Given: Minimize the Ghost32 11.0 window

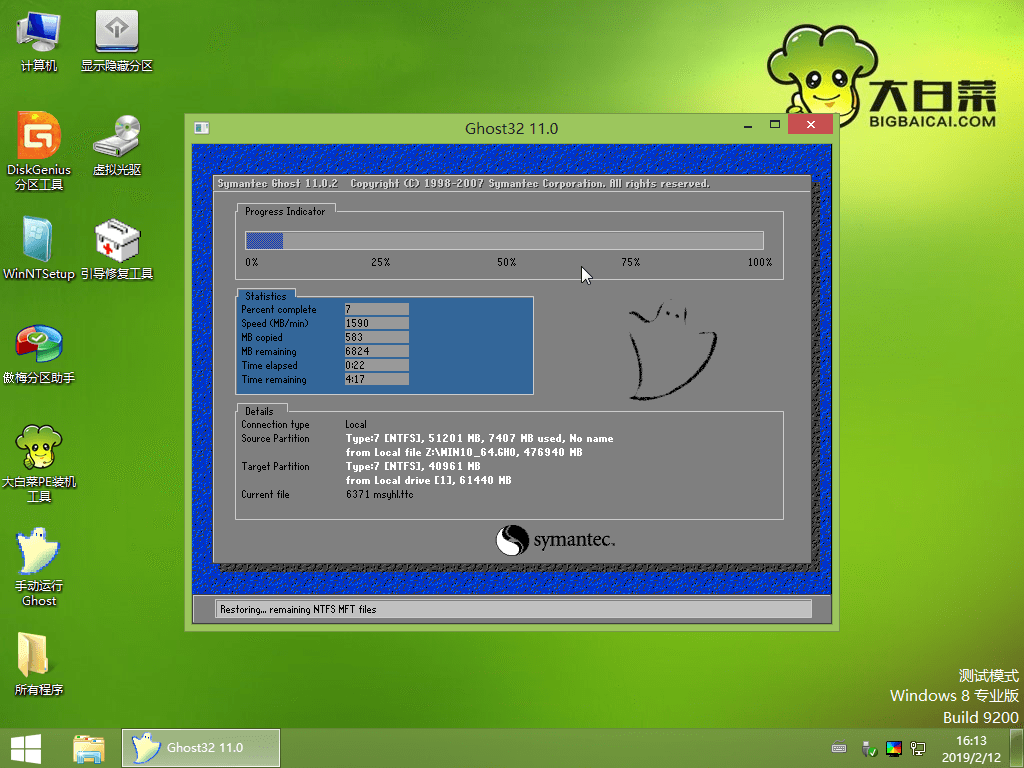Looking at the screenshot, I should pos(748,125).
